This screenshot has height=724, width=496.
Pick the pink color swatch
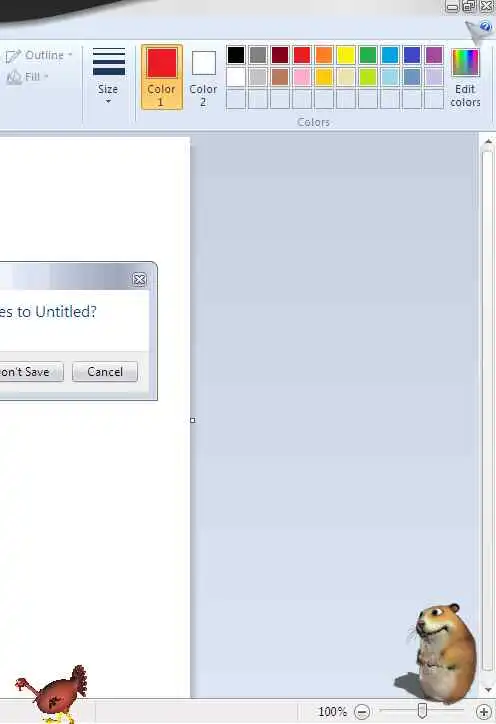pos(302,77)
